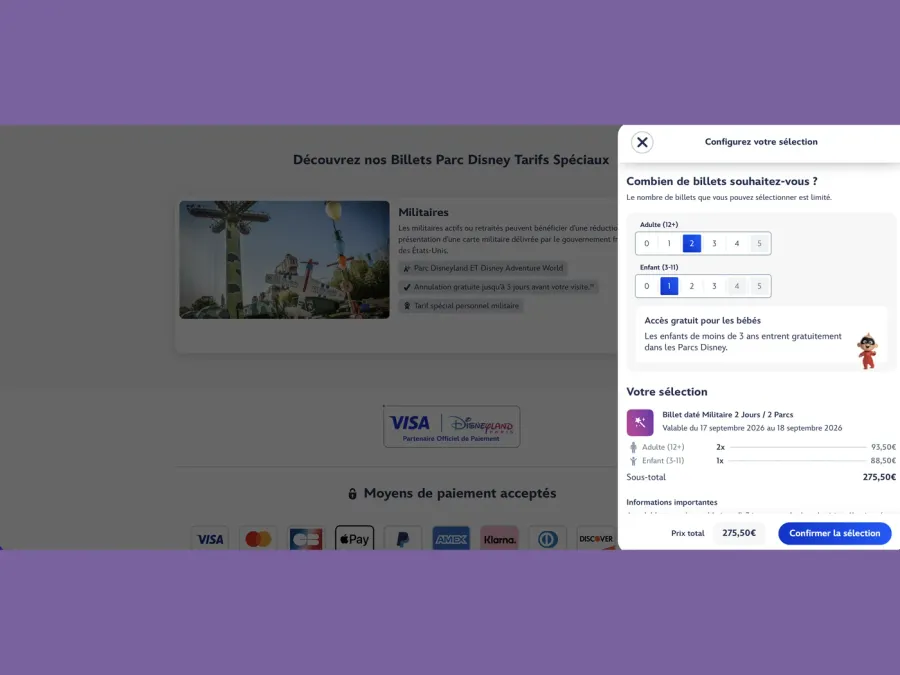Click the medal icon in Tarif spécial tag

tap(407, 306)
